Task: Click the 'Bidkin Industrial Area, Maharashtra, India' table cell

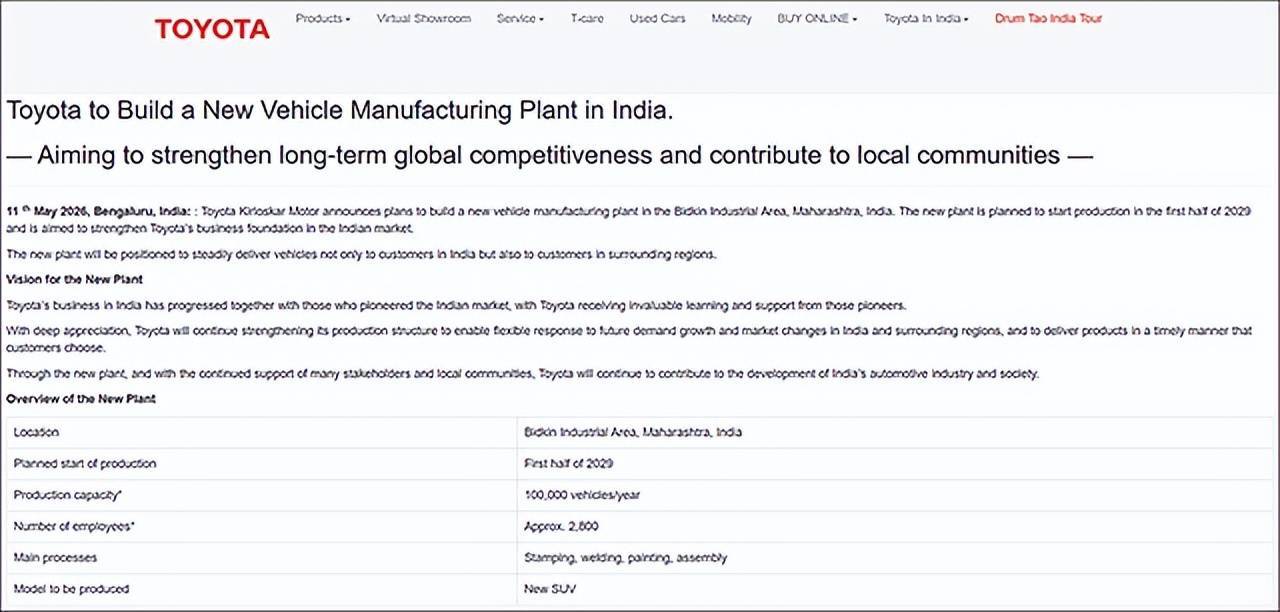Action: [x=895, y=432]
